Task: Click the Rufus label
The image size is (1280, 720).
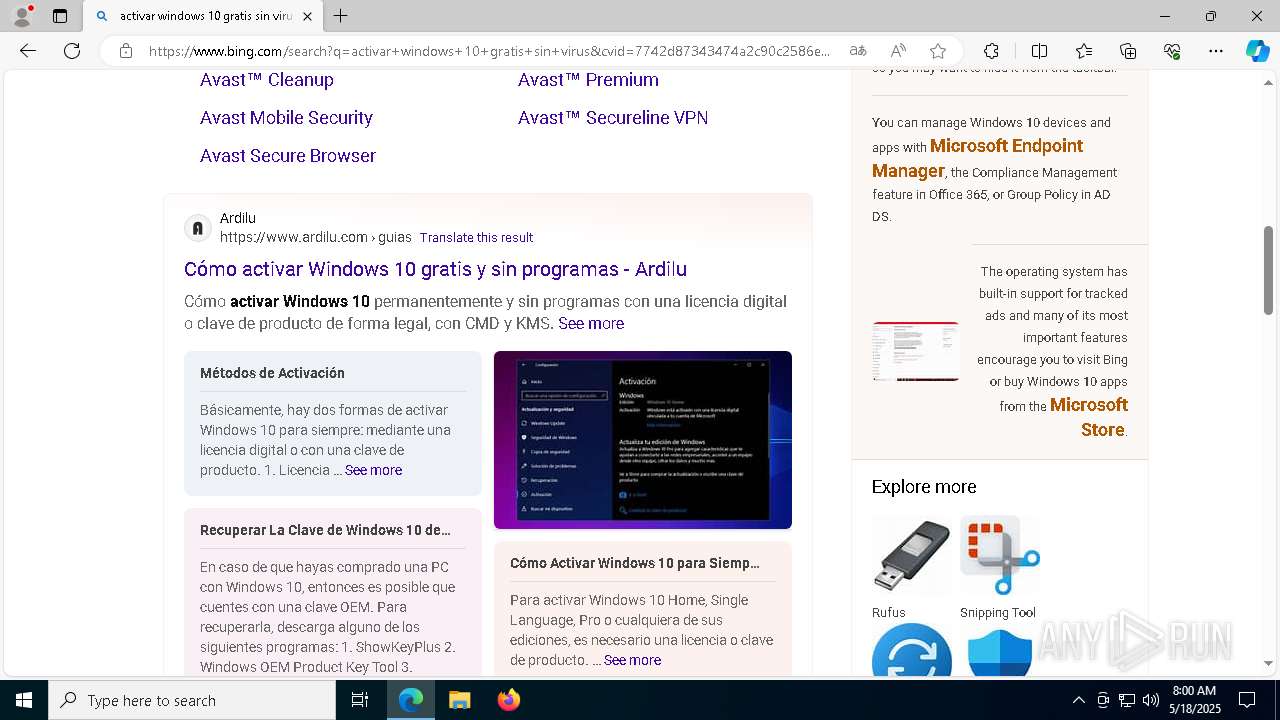Action: click(888, 613)
